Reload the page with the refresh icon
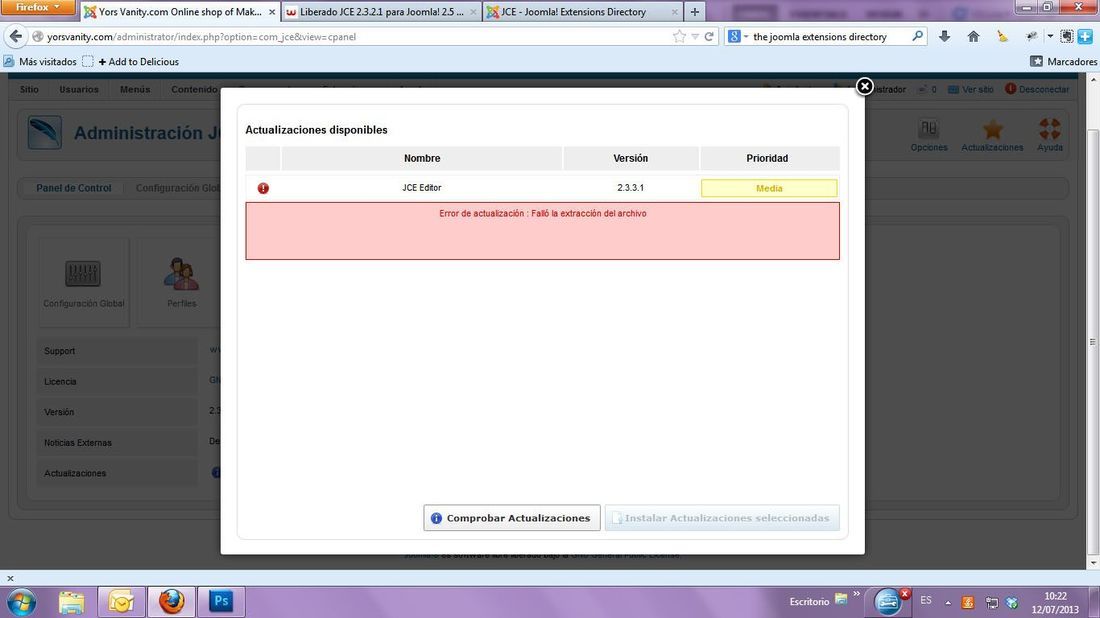The image size is (1100, 618). [x=709, y=36]
